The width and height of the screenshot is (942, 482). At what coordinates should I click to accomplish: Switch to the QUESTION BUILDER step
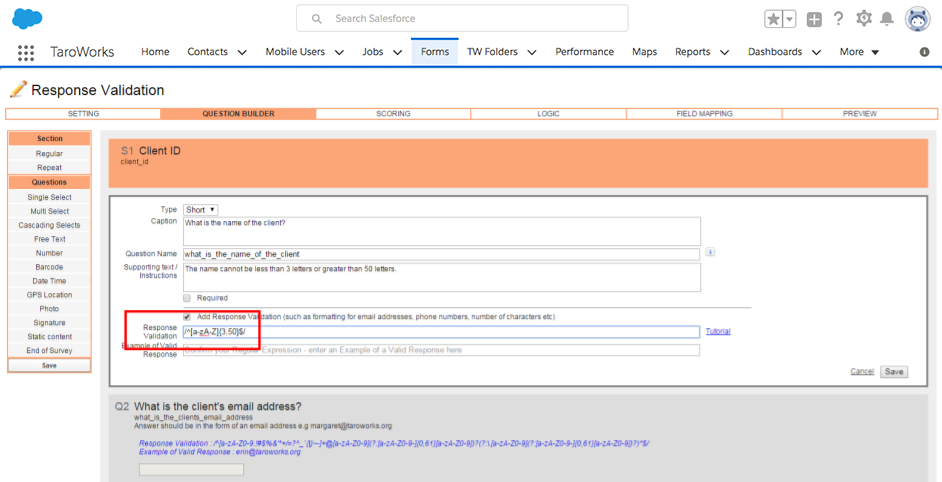239,114
